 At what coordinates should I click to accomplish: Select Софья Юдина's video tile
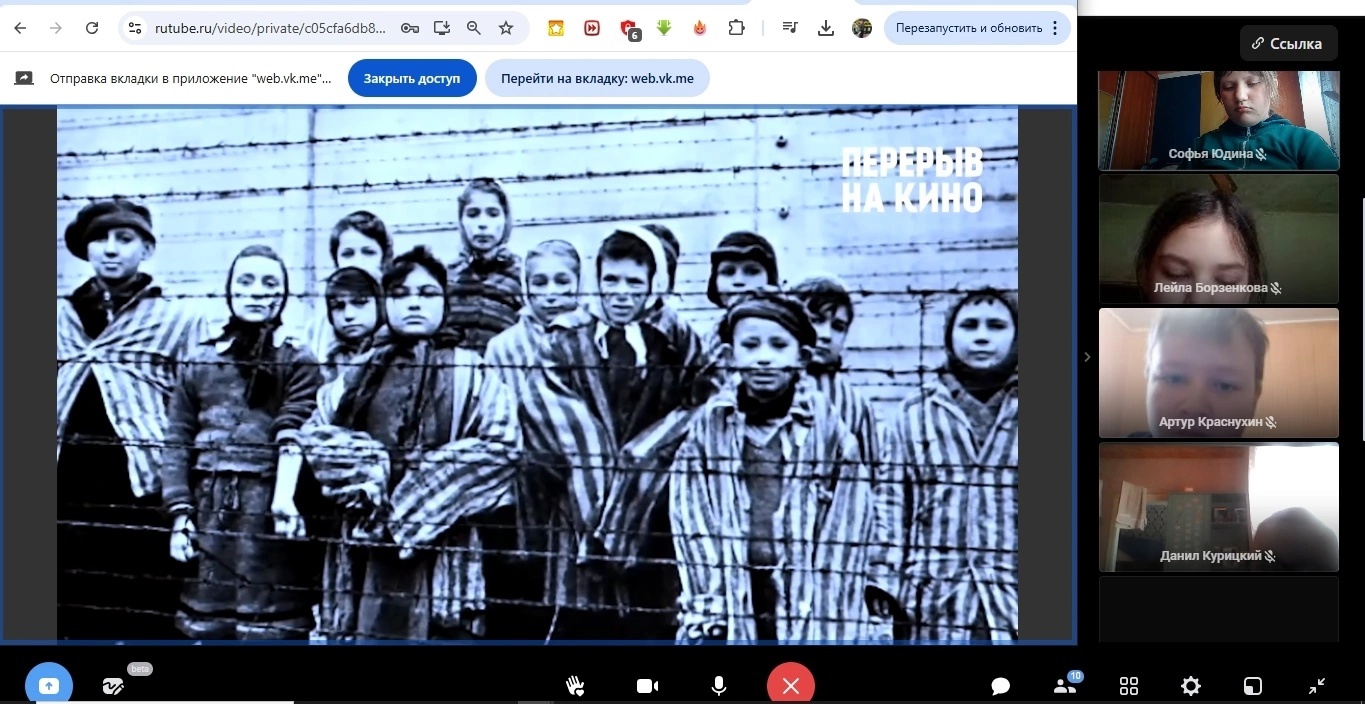tap(1218, 120)
